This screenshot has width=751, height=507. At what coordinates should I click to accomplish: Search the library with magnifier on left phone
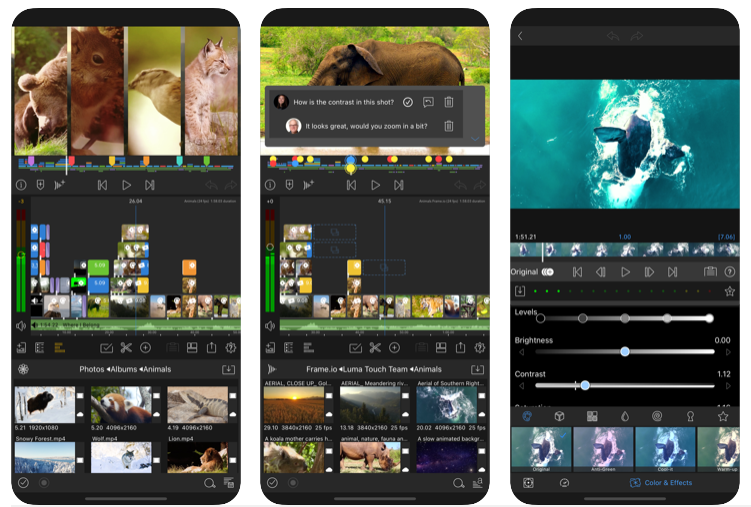pyautogui.click(x=209, y=483)
